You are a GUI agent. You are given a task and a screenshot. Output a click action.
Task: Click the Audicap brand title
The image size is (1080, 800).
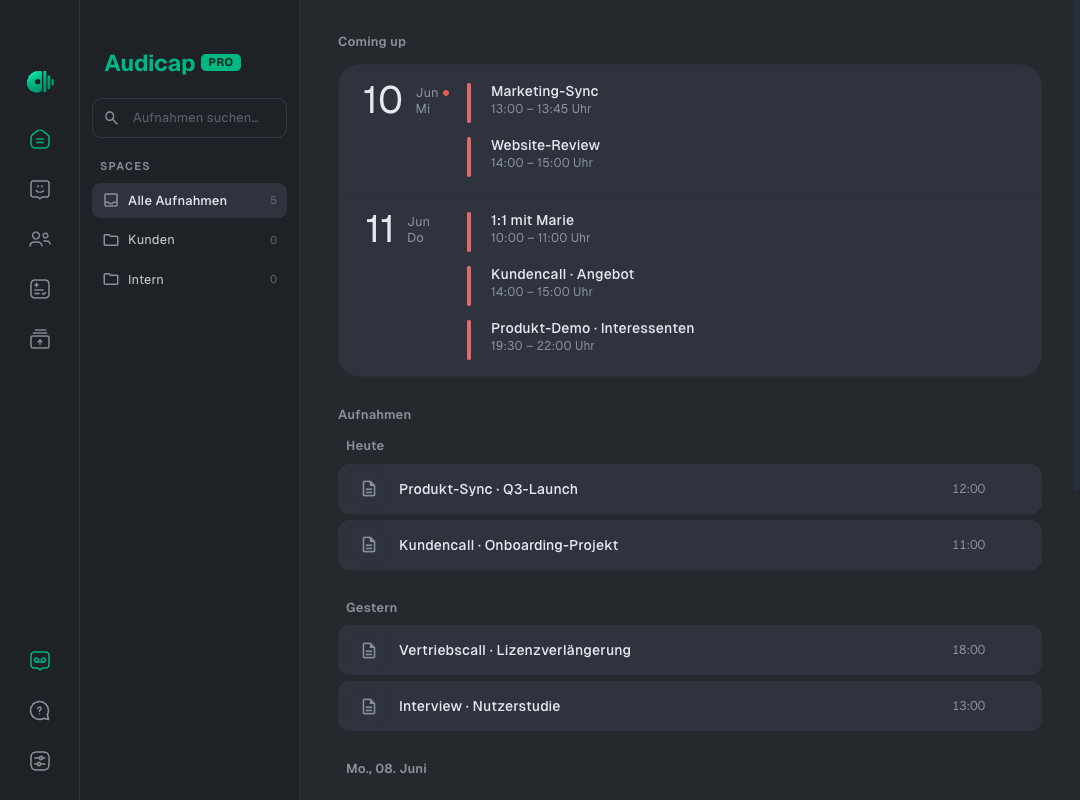[x=150, y=63]
